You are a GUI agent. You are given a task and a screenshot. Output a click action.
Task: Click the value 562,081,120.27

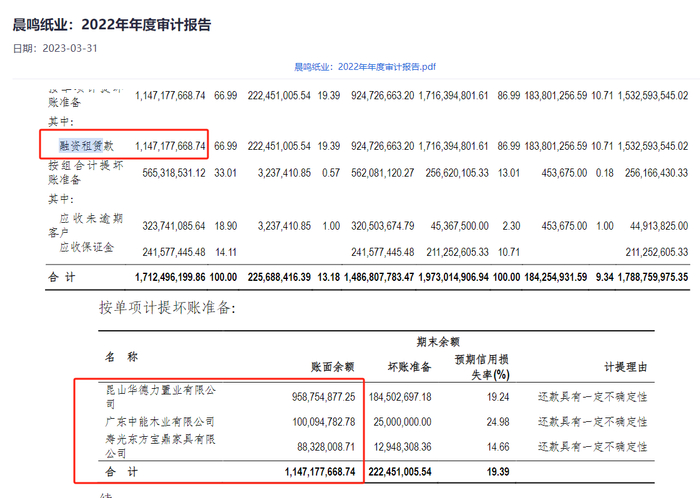383,173
